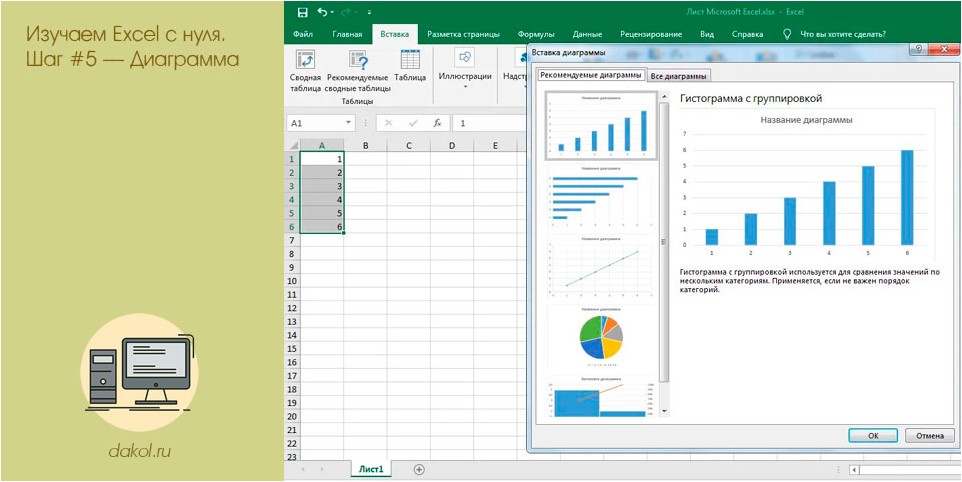The image size is (962, 482).
Task: Select column header D
Action: click(x=452, y=145)
